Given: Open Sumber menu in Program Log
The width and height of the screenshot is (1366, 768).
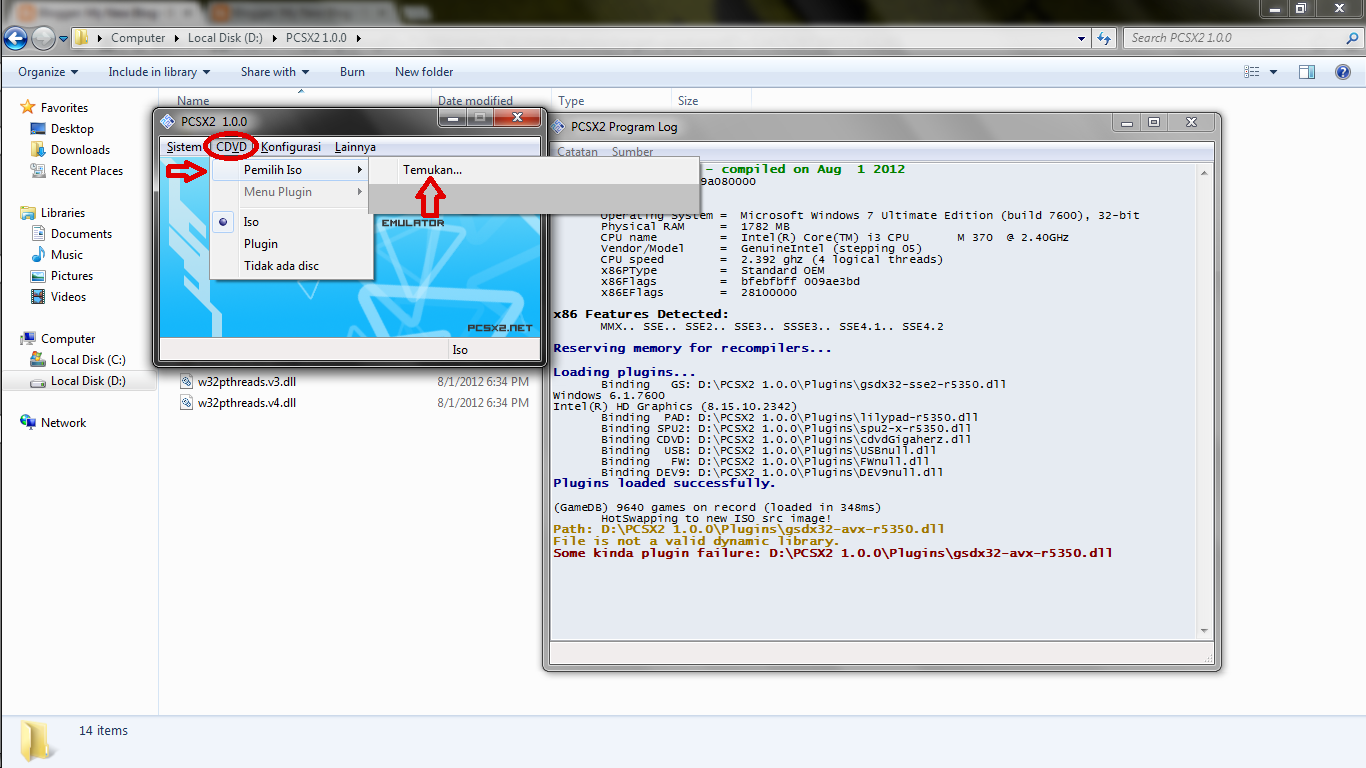Looking at the screenshot, I should coord(632,152).
